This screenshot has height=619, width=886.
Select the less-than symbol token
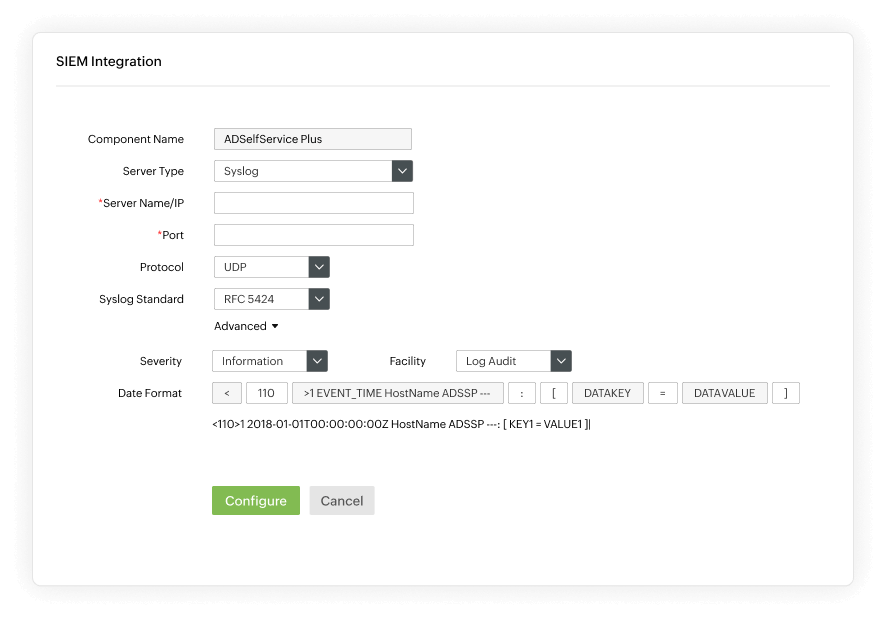226,392
